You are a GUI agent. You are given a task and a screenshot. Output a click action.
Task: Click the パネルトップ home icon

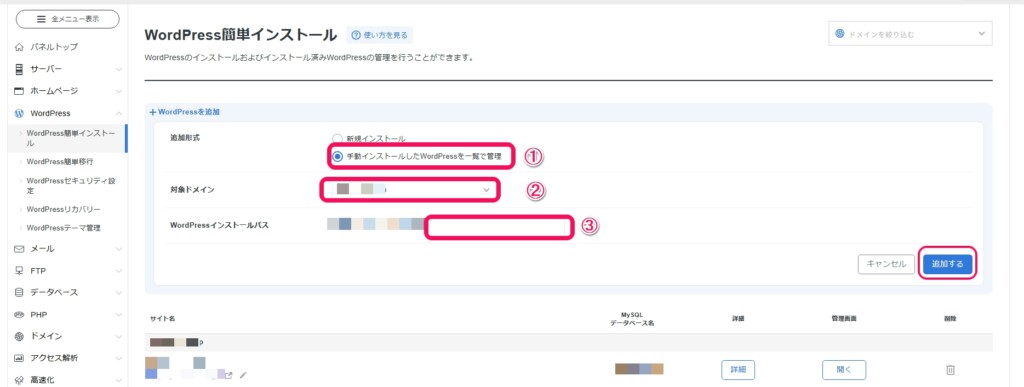(19, 47)
